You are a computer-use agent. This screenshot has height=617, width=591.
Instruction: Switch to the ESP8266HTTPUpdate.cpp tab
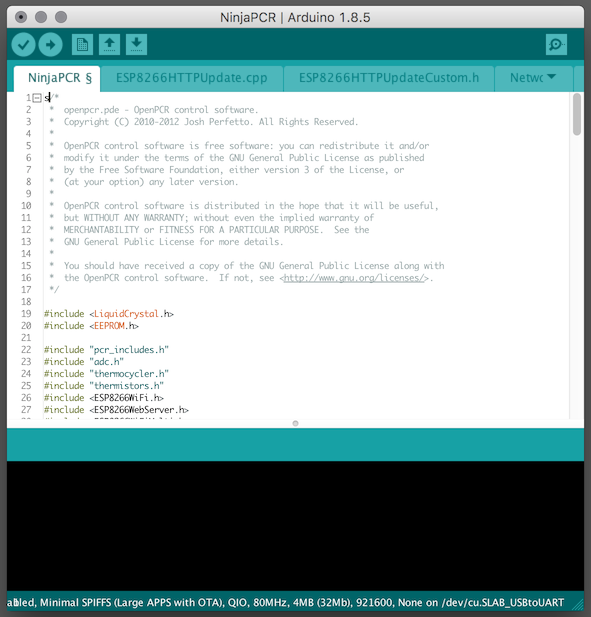pos(192,78)
